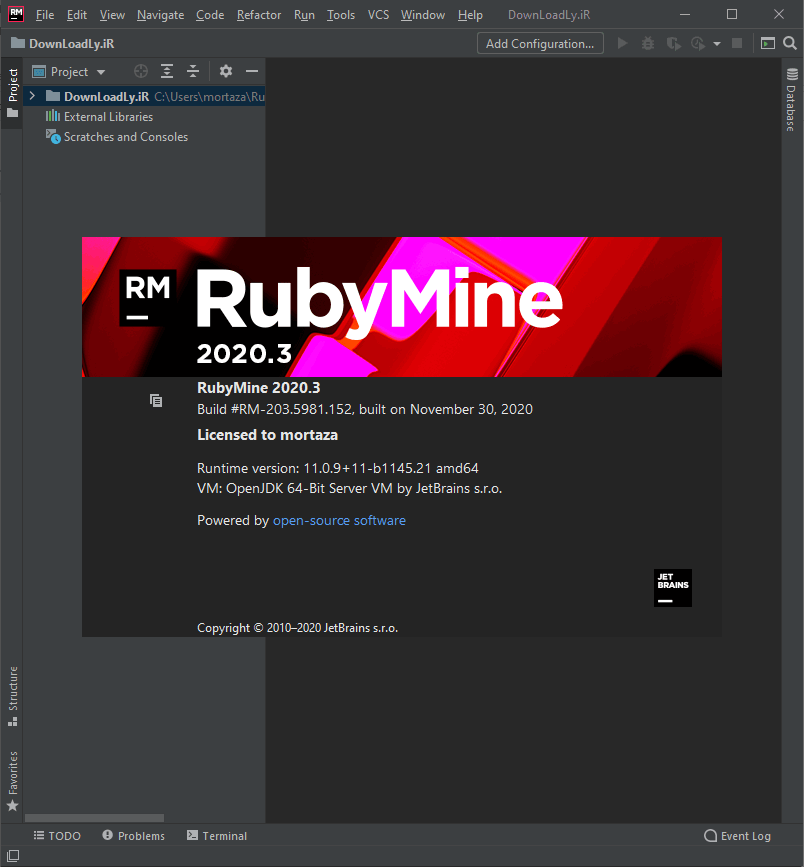The image size is (804, 867).
Task: Click the Stop square icon
Action: click(x=737, y=43)
